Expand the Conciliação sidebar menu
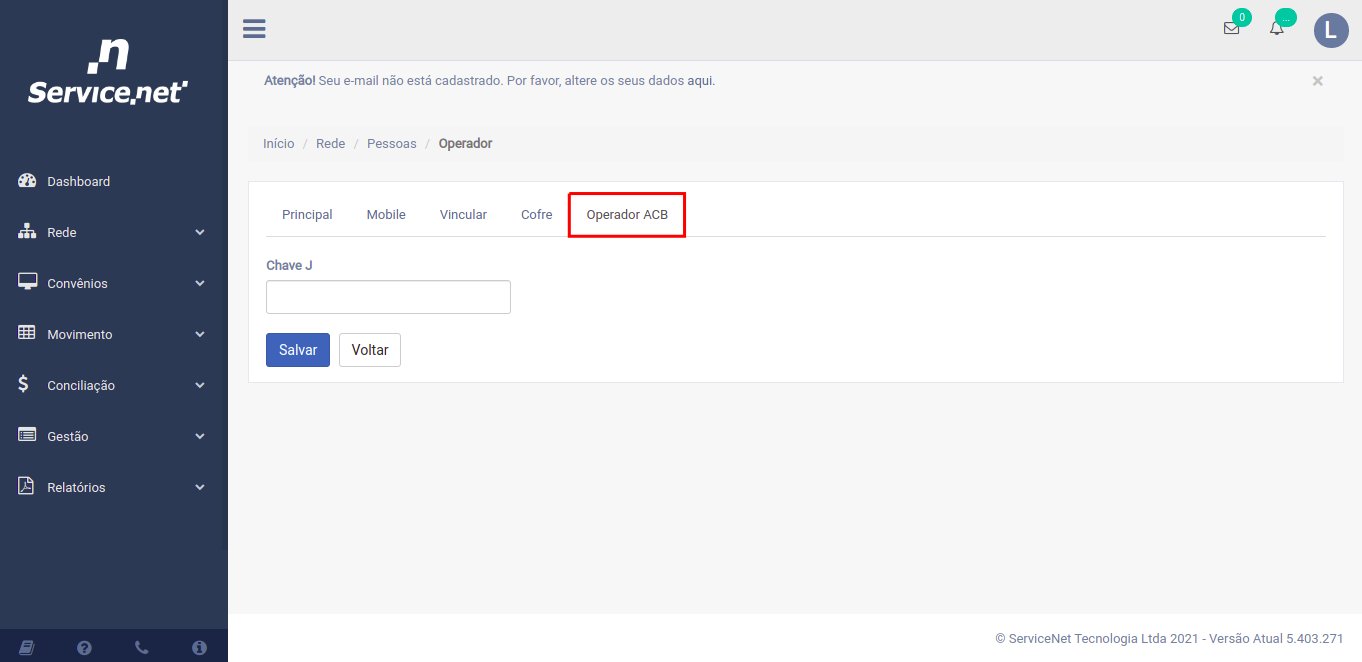The width and height of the screenshot is (1362, 662). tap(112, 385)
